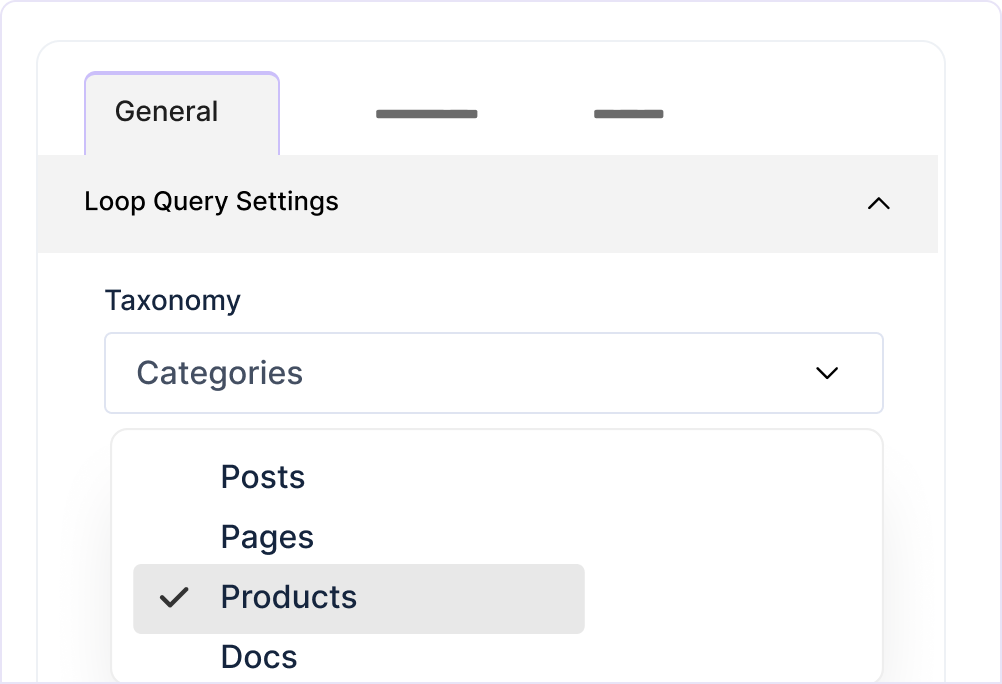
Task: Open the second placeholder tab beside General
Action: click(426, 114)
